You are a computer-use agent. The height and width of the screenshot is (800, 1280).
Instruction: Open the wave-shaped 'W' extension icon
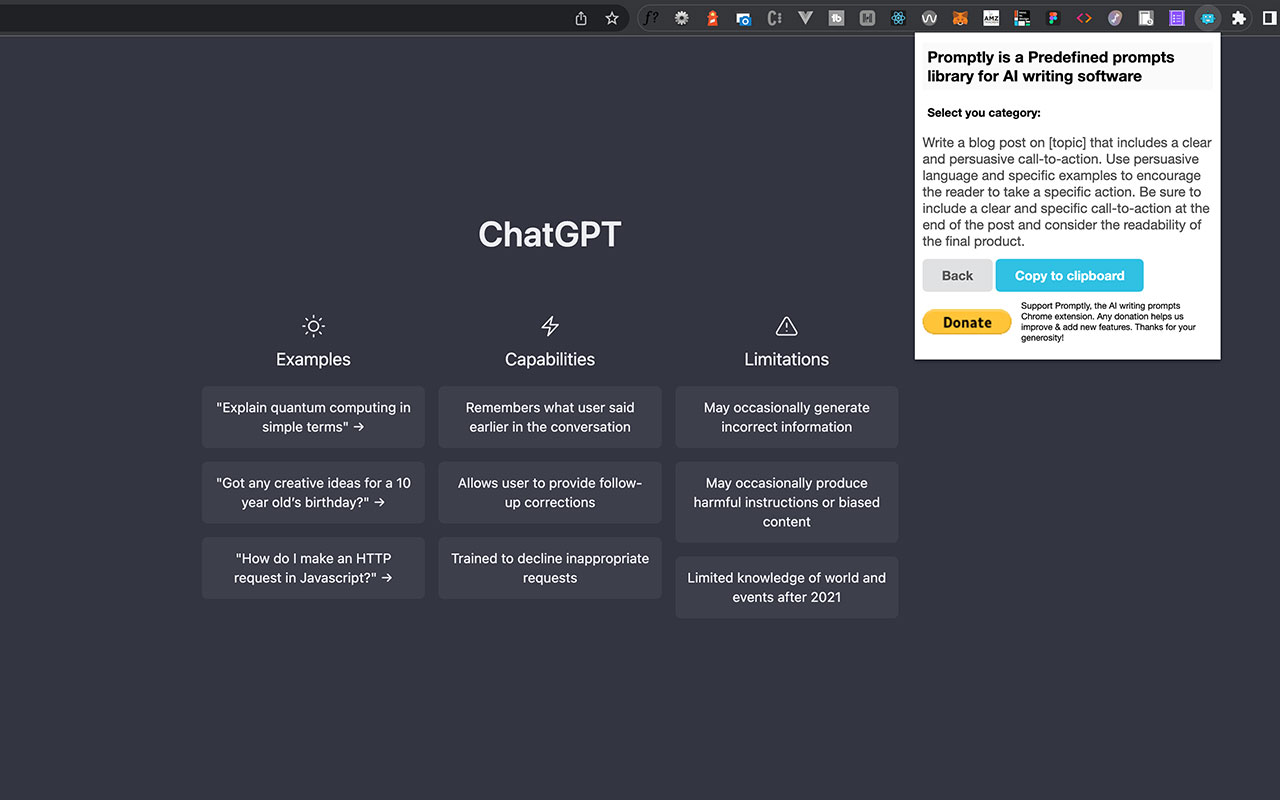[x=929, y=18]
